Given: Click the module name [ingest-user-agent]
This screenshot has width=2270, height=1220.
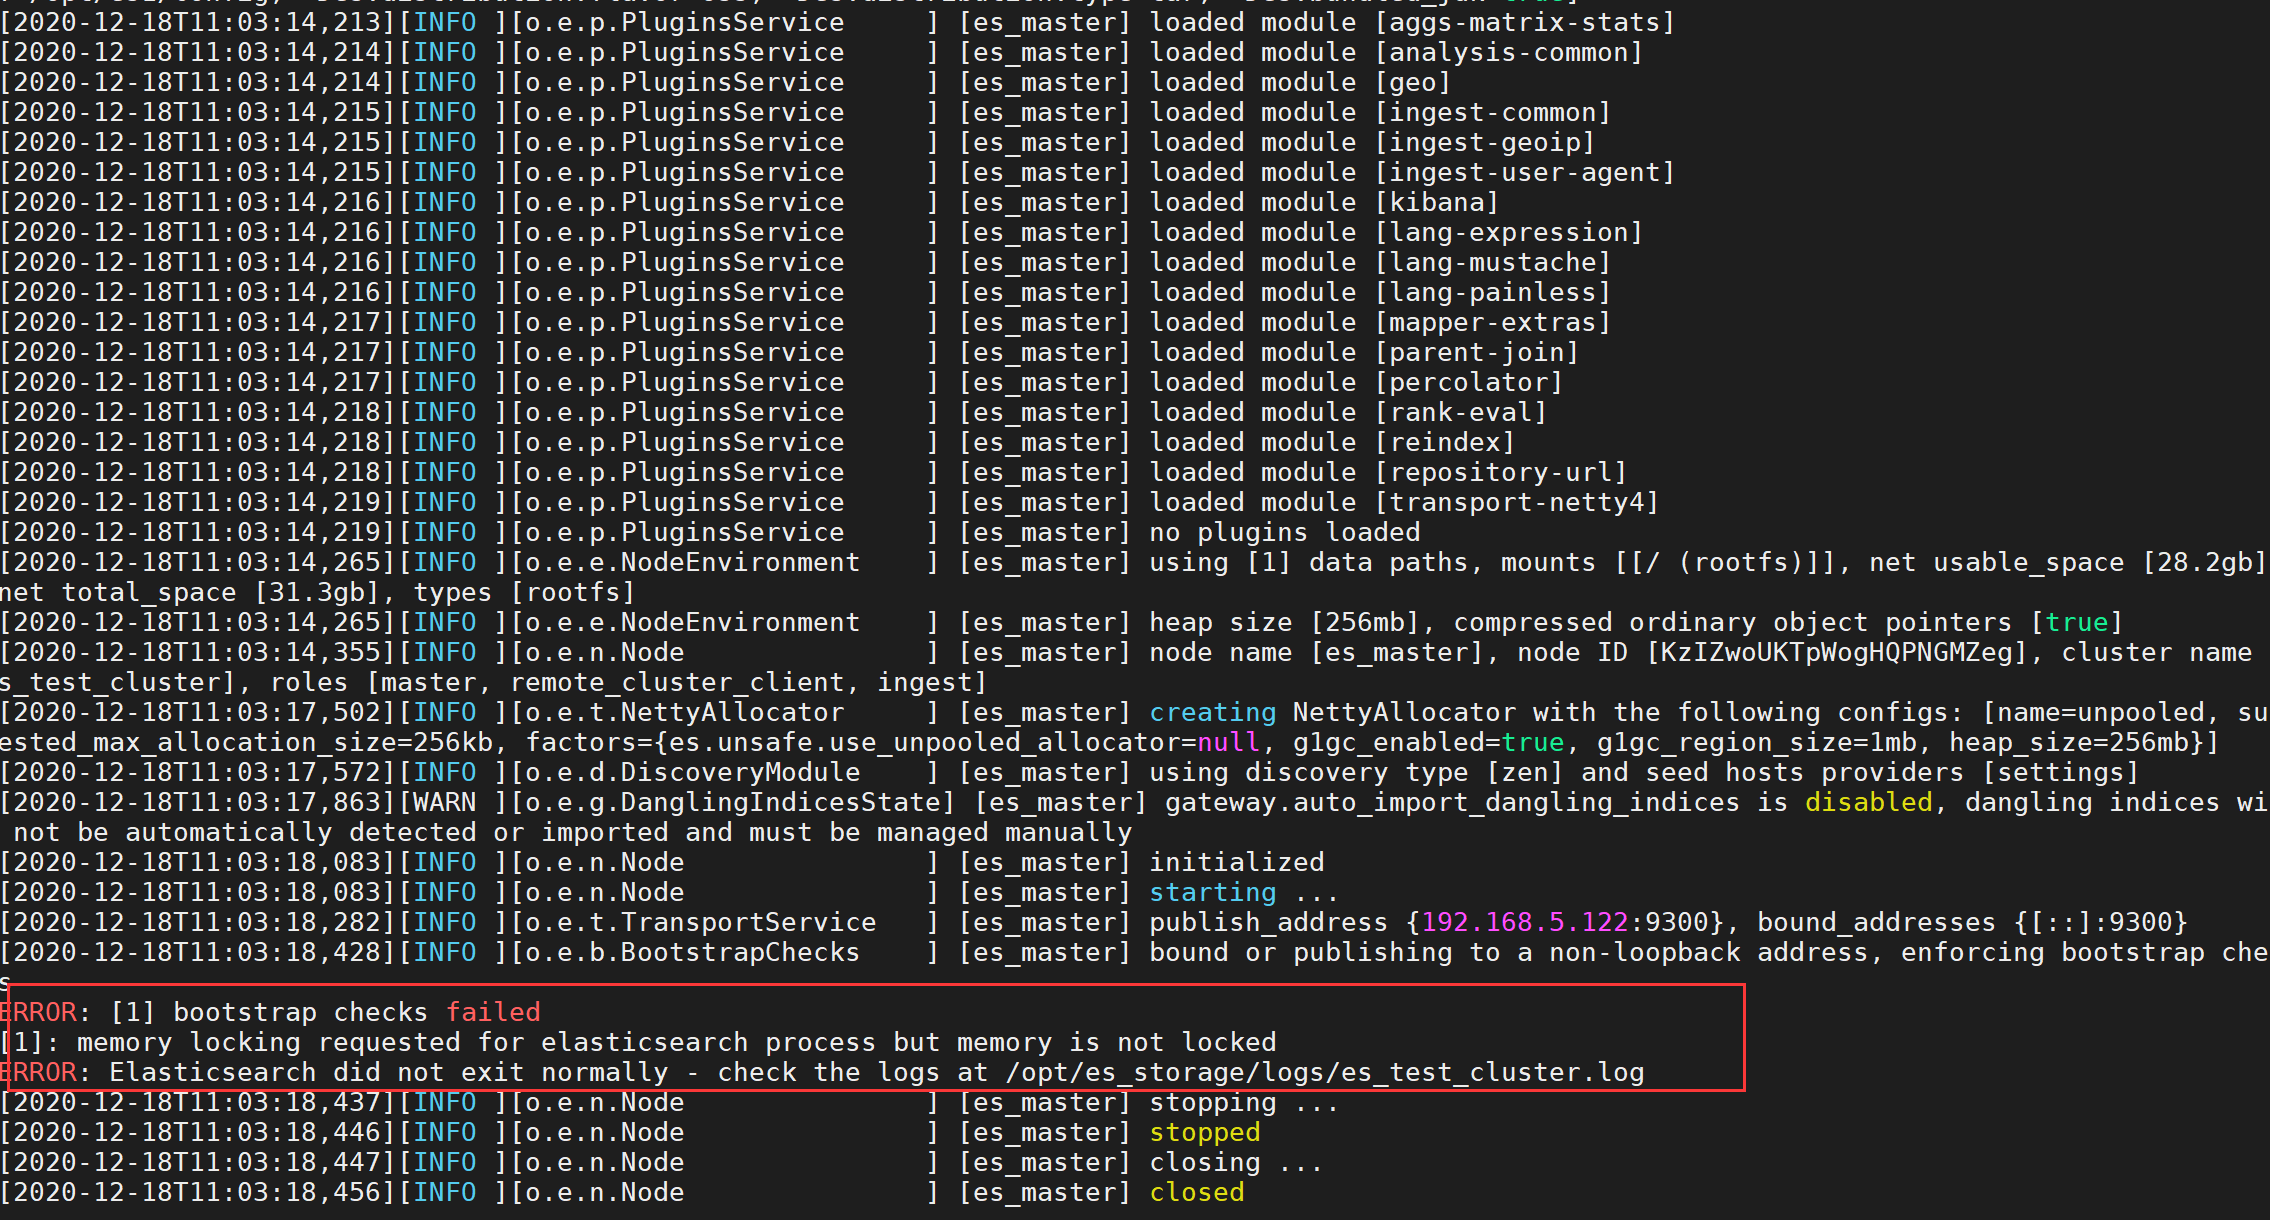Looking at the screenshot, I should click(1525, 172).
